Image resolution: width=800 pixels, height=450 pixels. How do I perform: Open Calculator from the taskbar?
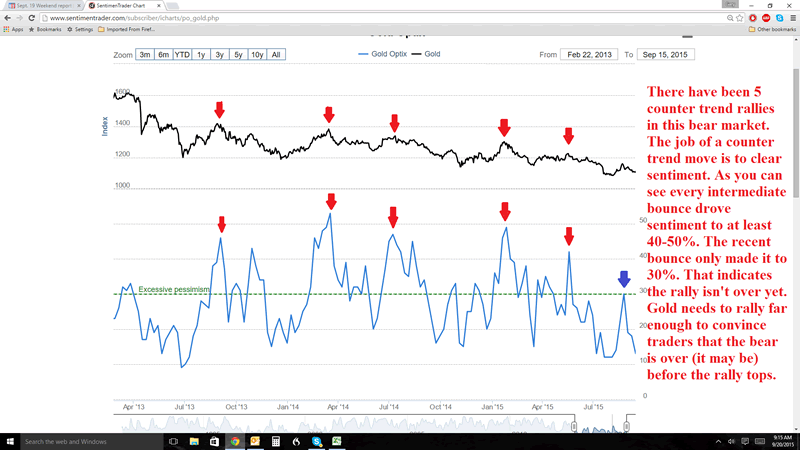tap(274, 441)
